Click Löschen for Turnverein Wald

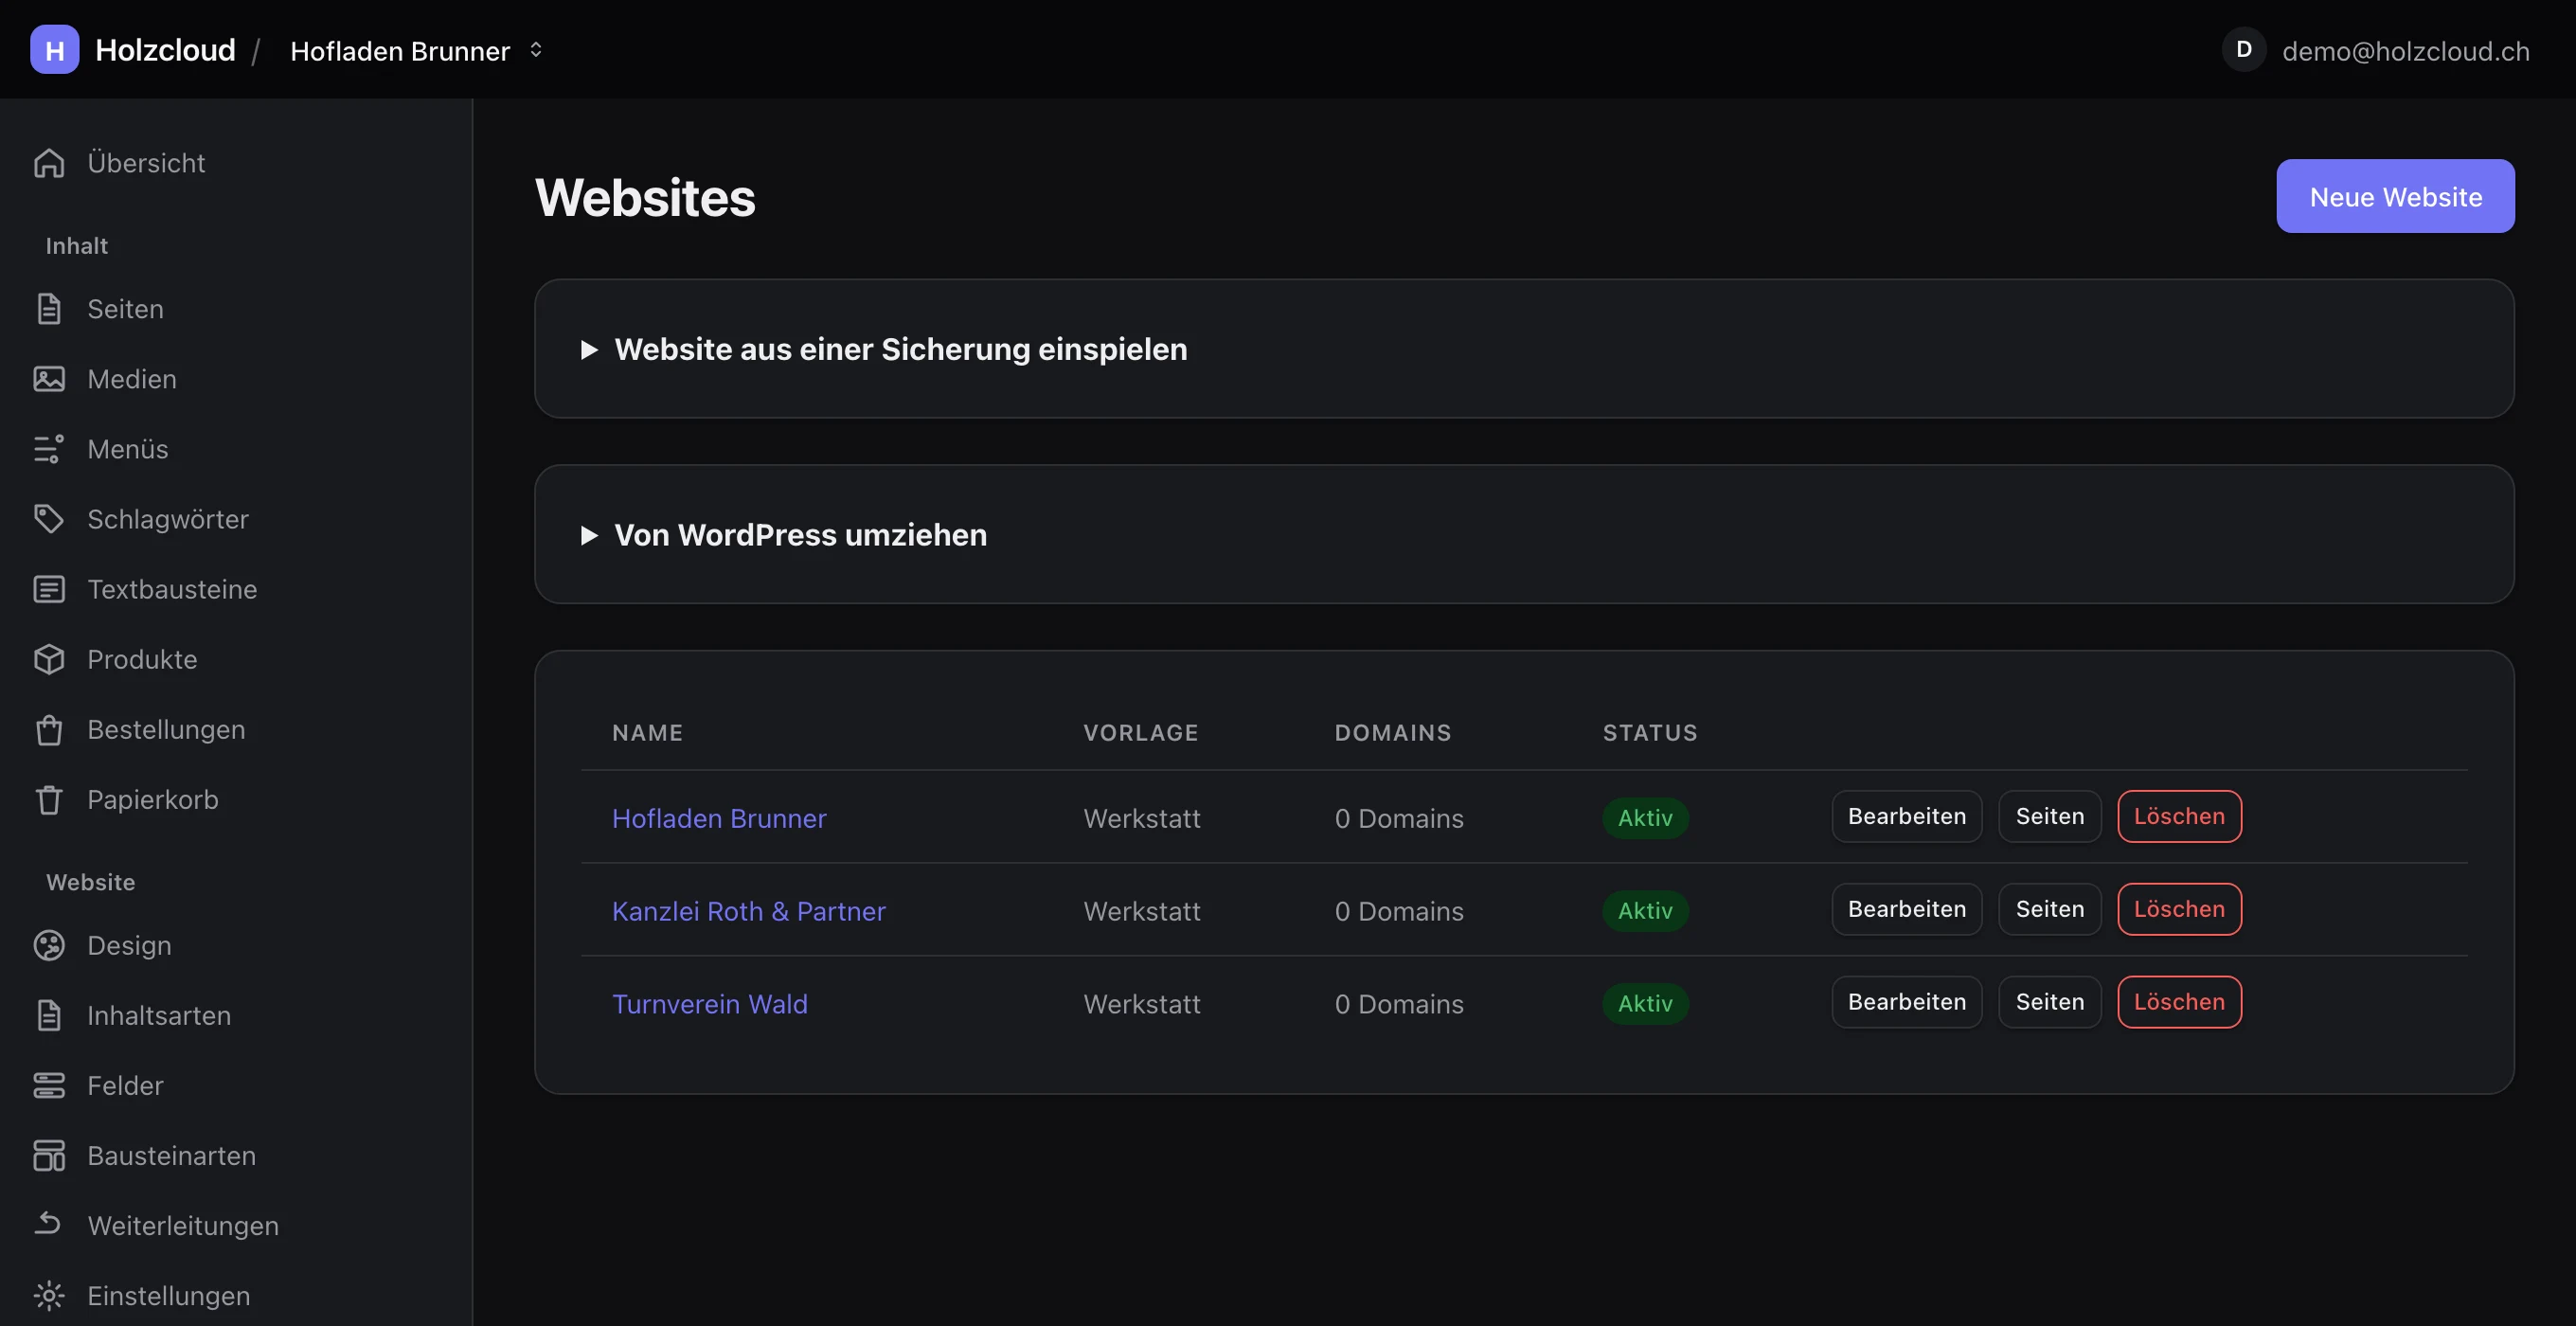pyautogui.click(x=2179, y=1002)
